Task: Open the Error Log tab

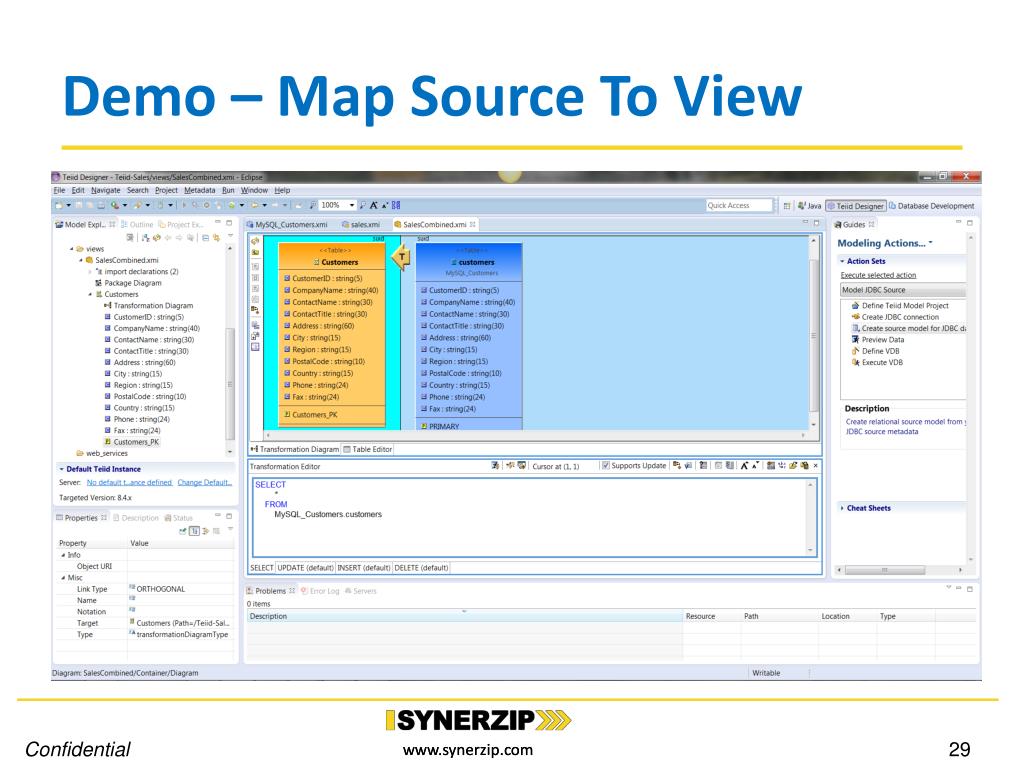Action: pyautogui.click(x=320, y=591)
